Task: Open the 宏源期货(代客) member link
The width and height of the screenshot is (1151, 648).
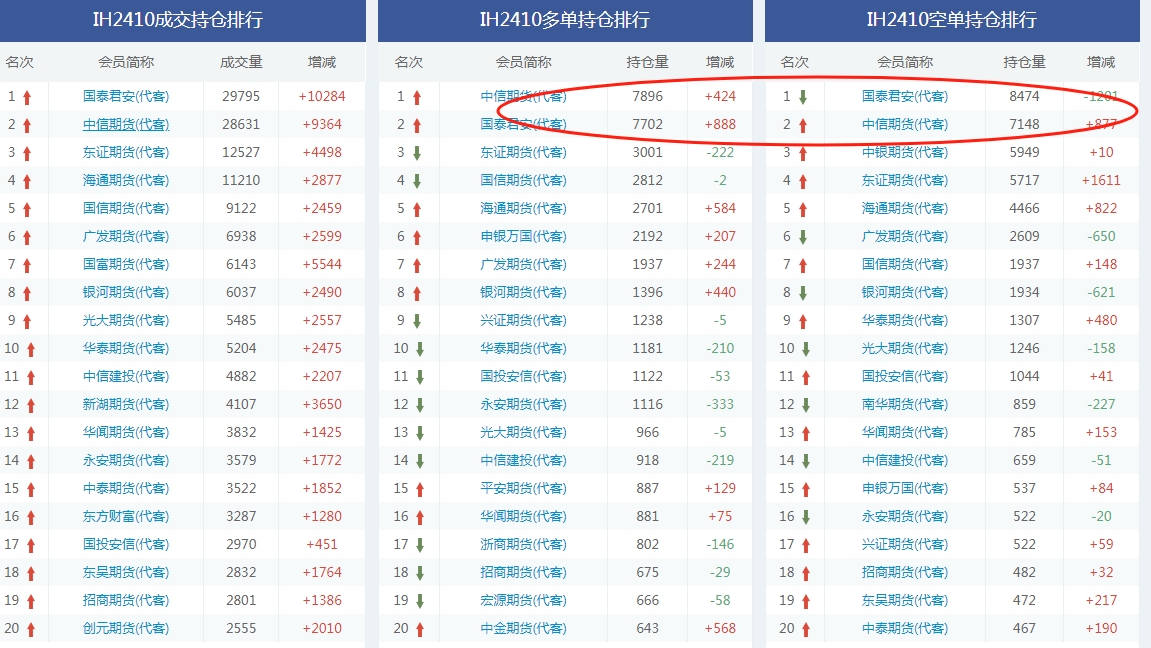Action: pos(523,600)
